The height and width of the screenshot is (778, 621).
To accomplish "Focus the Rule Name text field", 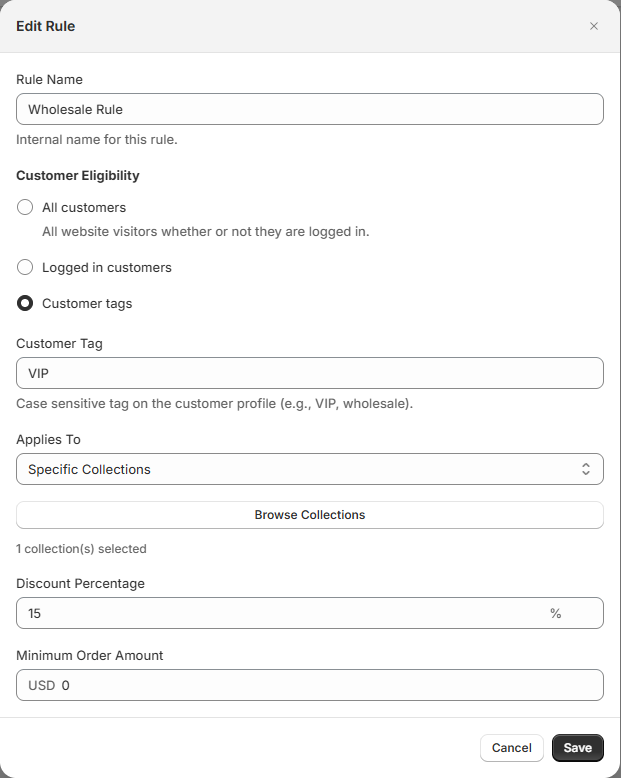I will click(x=310, y=109).
